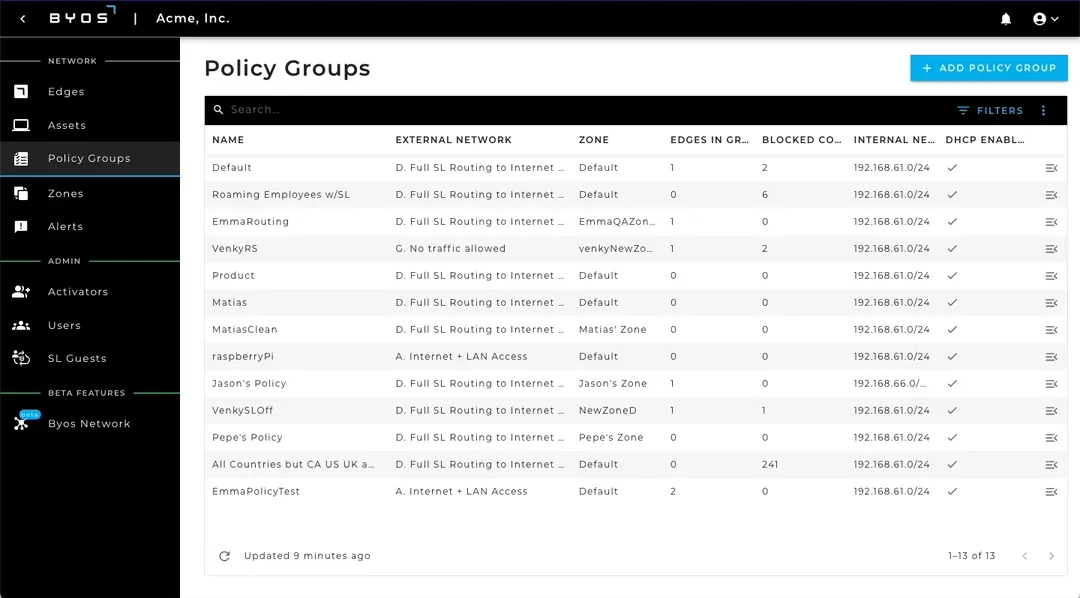
Task: Click the Matias' Zone cell
Action: coord(612,329)
